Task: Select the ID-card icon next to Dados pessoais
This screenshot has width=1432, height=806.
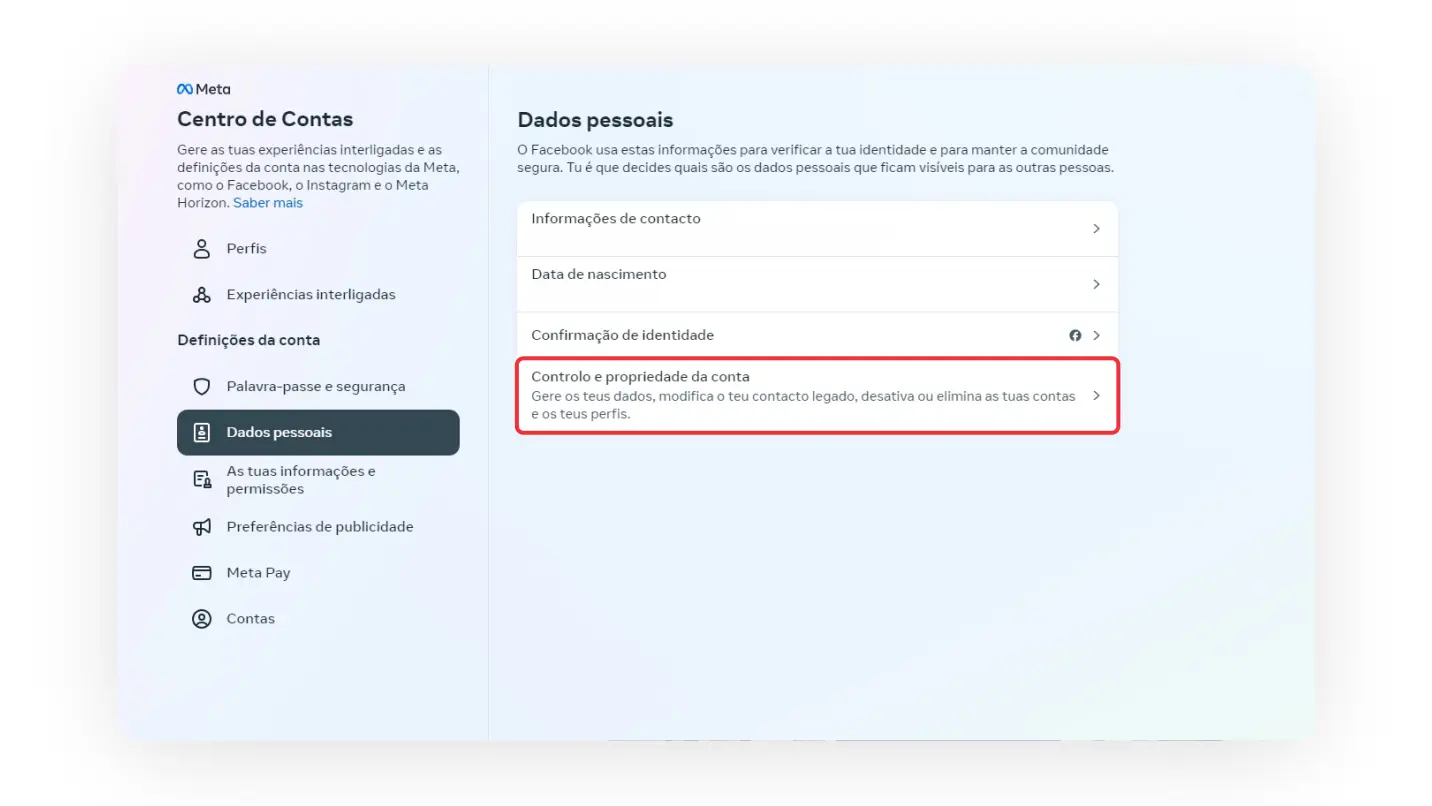Action: [x=202, y=431]
